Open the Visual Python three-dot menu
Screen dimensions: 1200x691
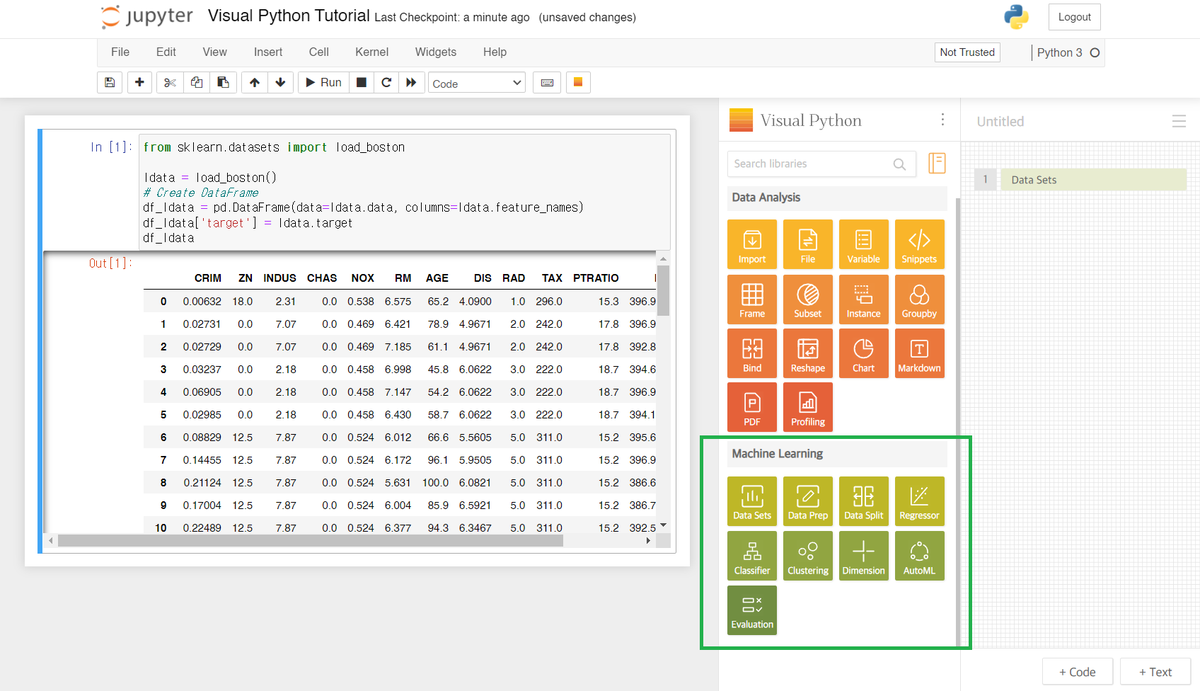[x=942, y=120]
